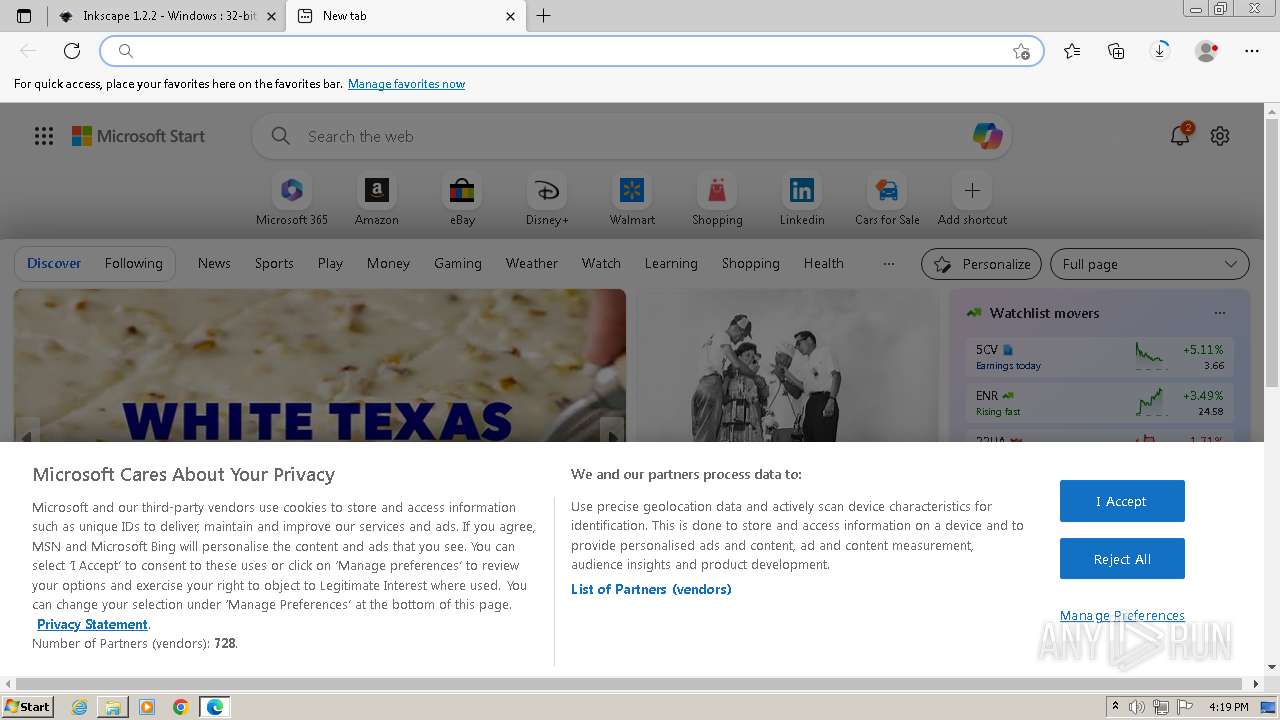
Task: Expand the Full page layout dropdown
Action: point(1150,264)
